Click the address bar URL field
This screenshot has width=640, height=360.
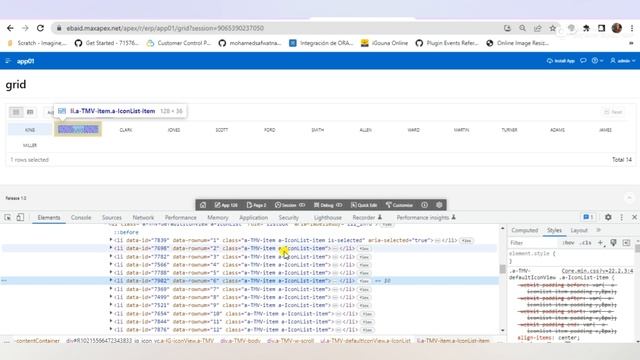[278, 28]
